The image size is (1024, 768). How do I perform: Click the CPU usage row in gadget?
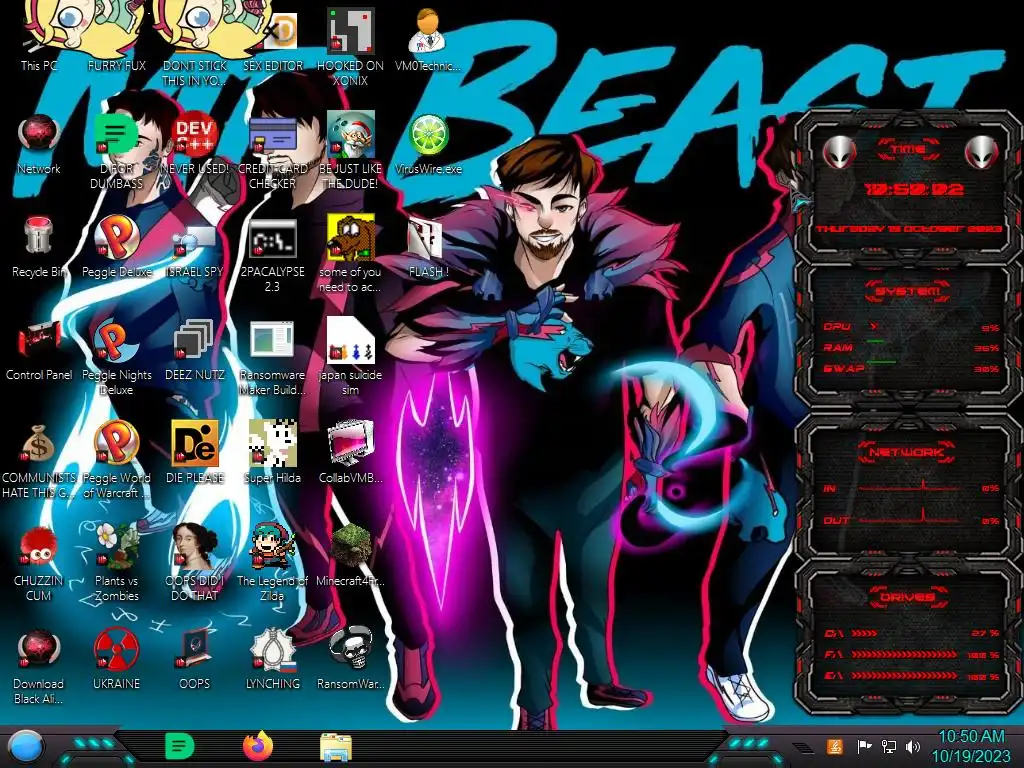[x=911, y=327]
